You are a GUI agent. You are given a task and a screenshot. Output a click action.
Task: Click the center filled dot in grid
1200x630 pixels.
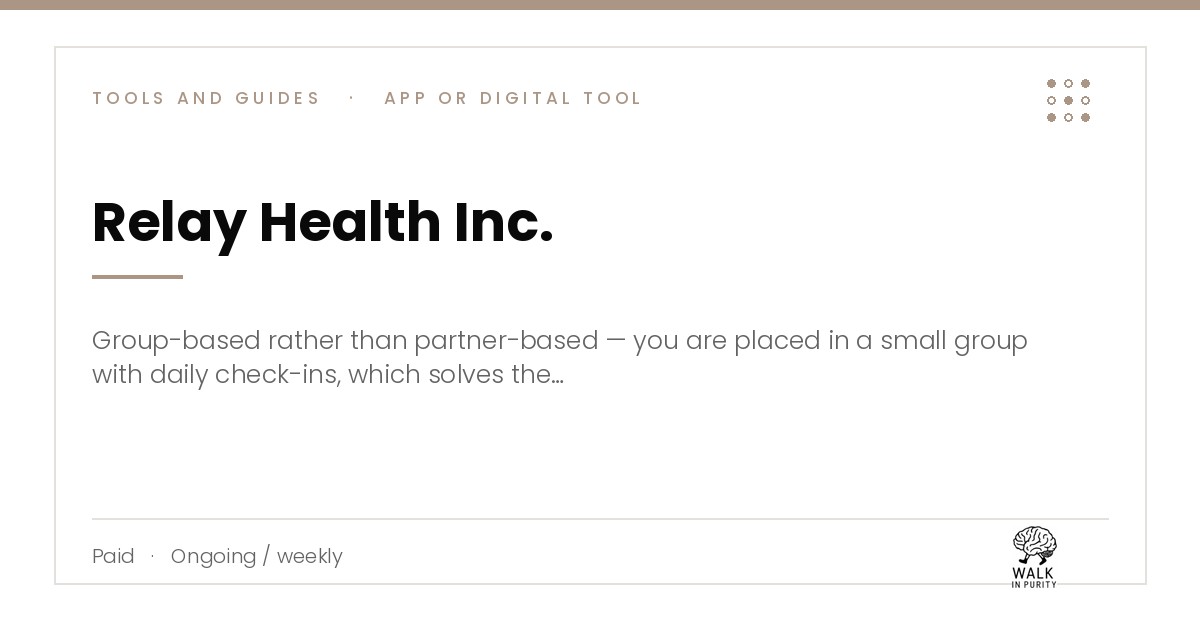[x=1068, y=100]
